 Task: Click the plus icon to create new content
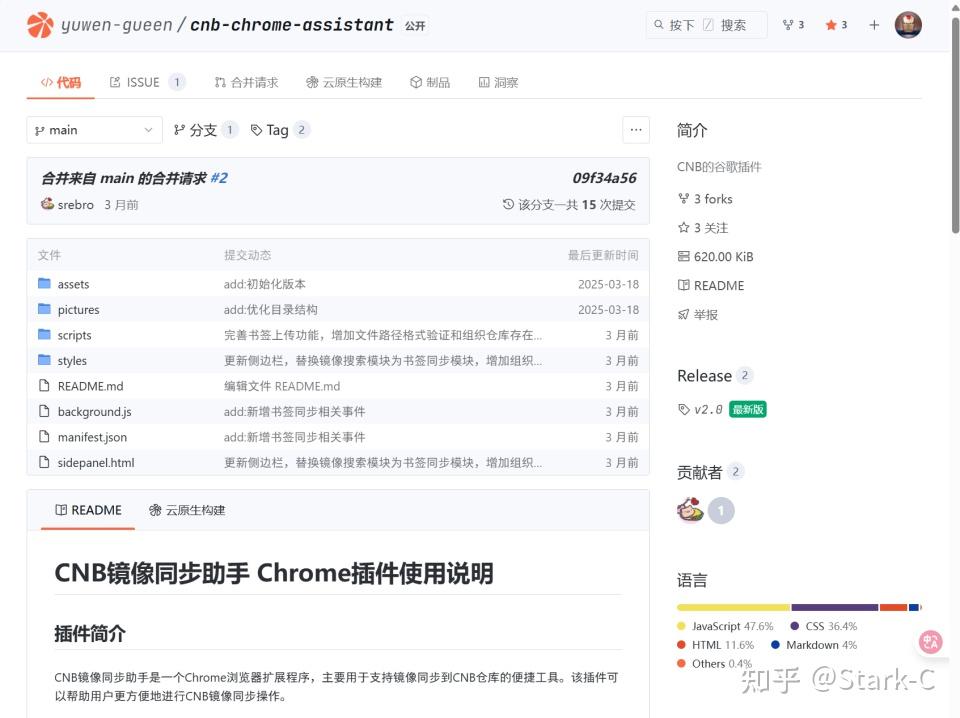click(875, 25)
